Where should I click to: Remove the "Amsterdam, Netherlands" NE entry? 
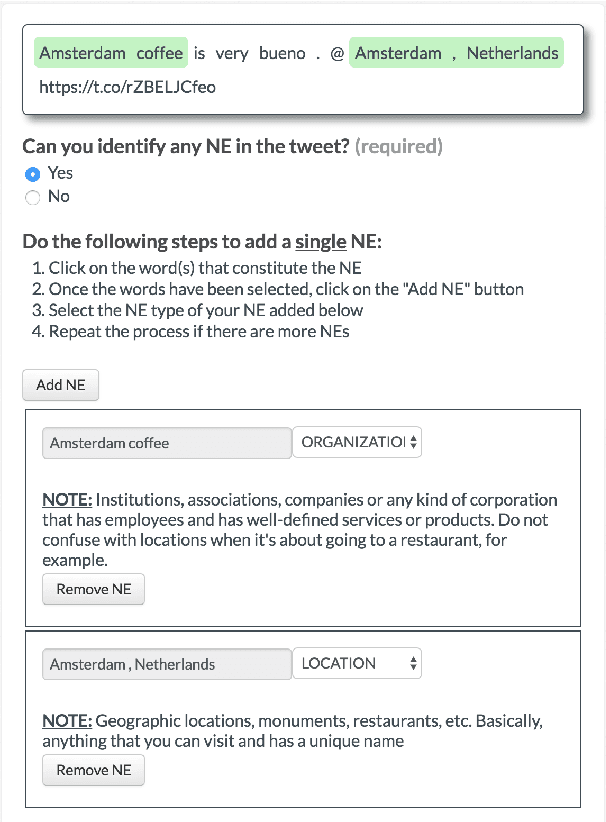[94, 770]
